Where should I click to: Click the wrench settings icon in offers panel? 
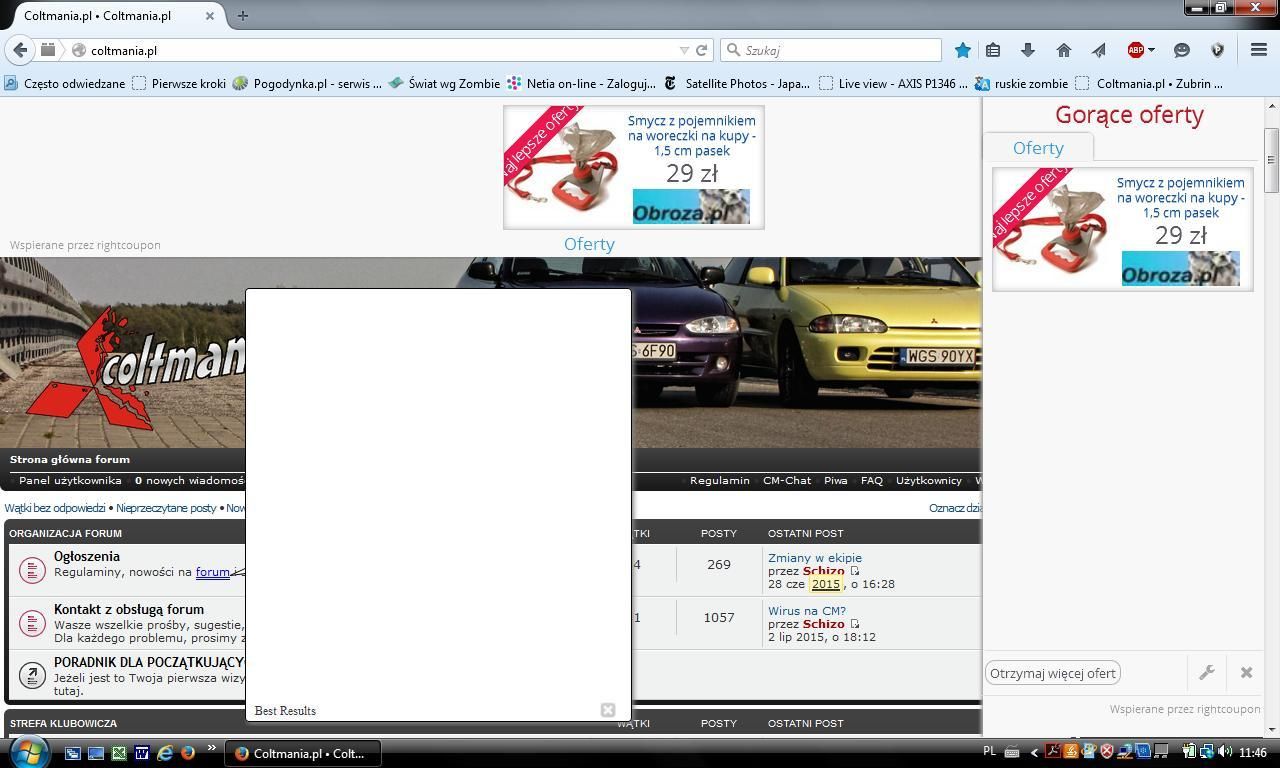click(x=1207, y=673)
